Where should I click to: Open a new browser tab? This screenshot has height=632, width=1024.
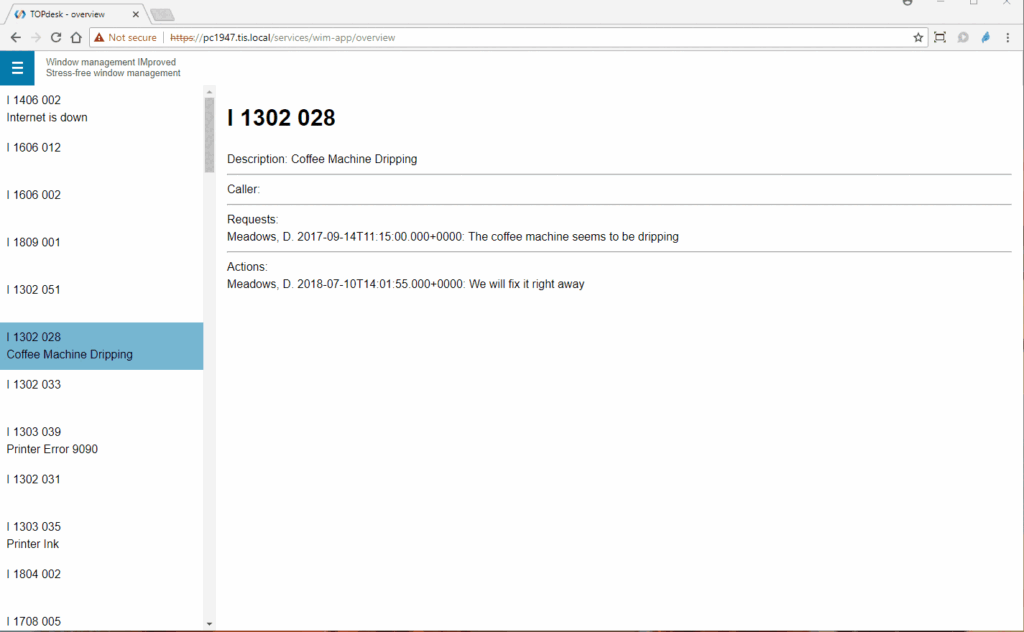click(161, 14)
